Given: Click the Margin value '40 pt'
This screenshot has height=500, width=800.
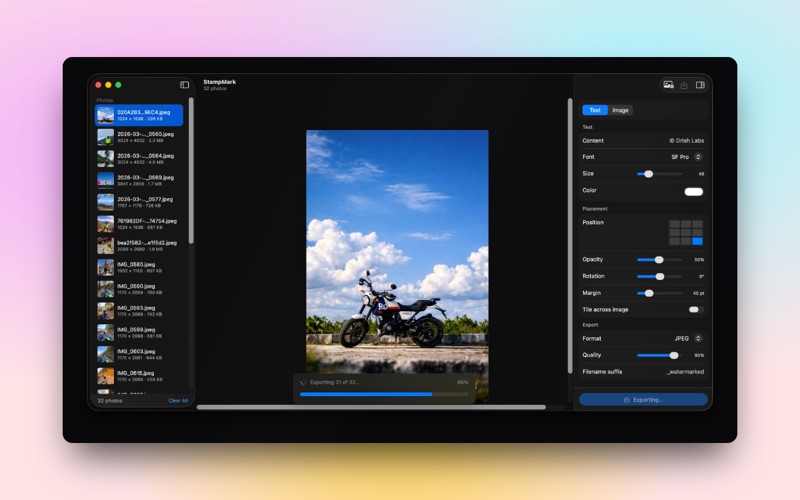Looking at the screenshot, I should [698, 293].
